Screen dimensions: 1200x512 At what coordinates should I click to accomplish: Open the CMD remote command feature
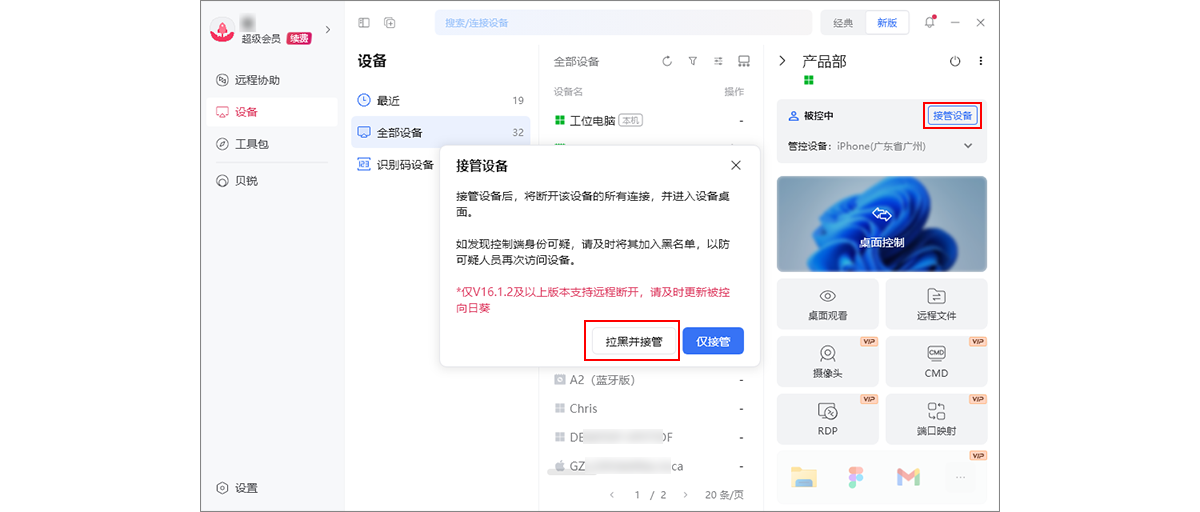936,361
